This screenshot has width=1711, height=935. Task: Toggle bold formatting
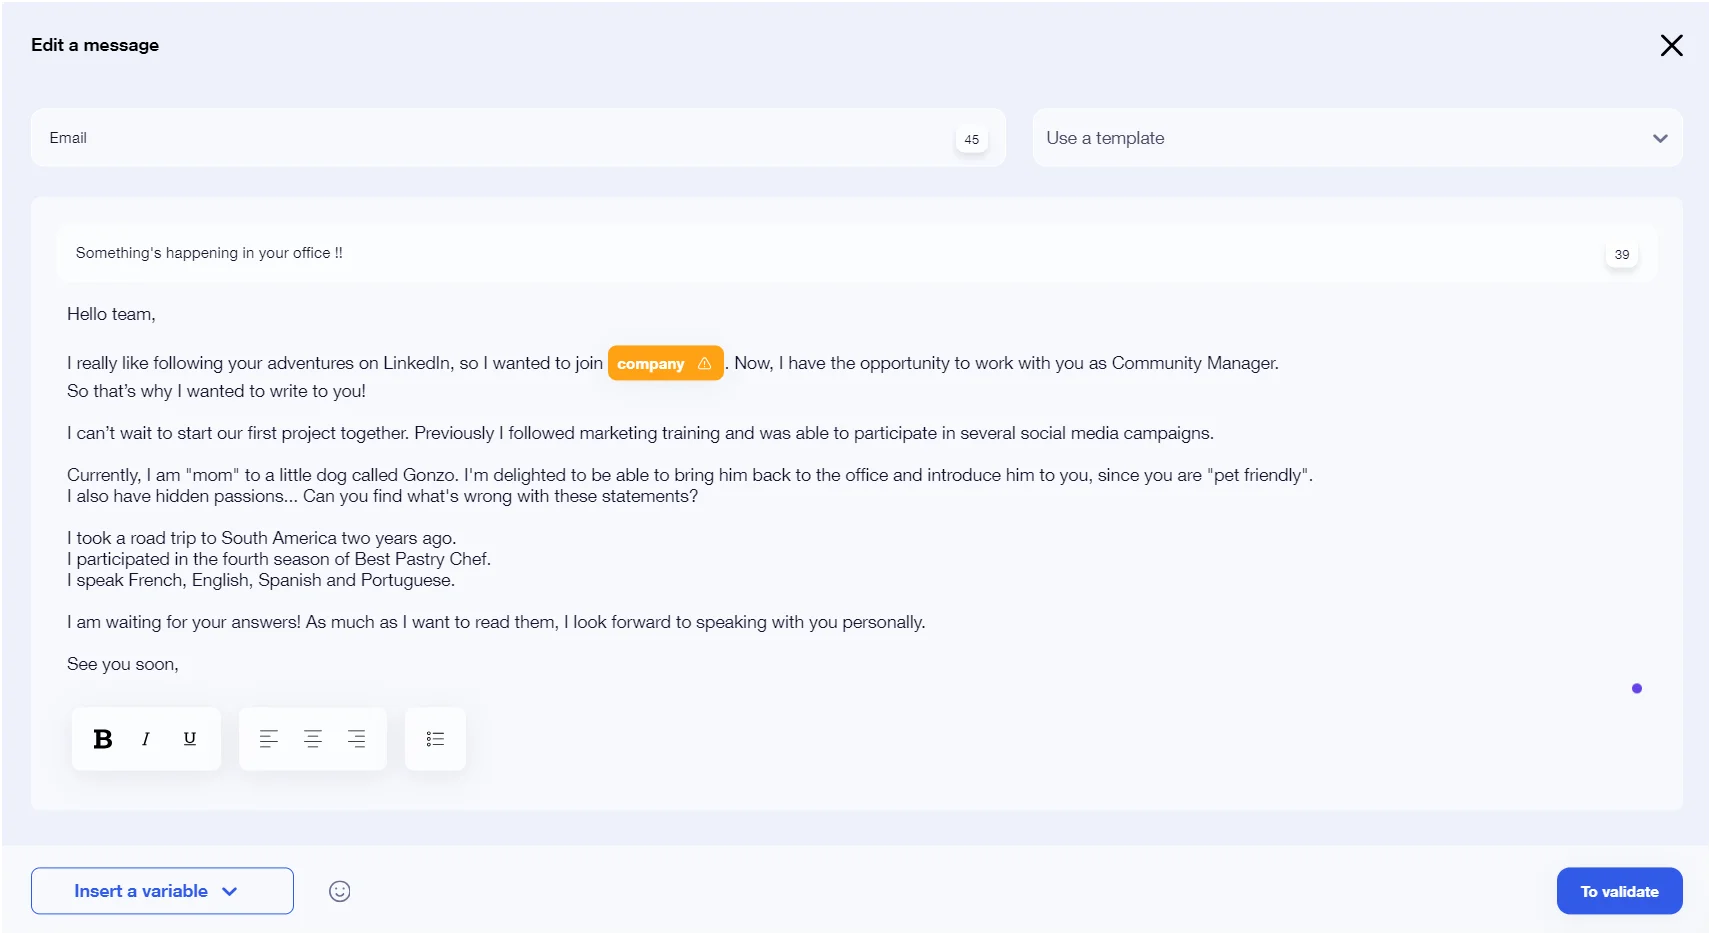(x=102, y=739)
